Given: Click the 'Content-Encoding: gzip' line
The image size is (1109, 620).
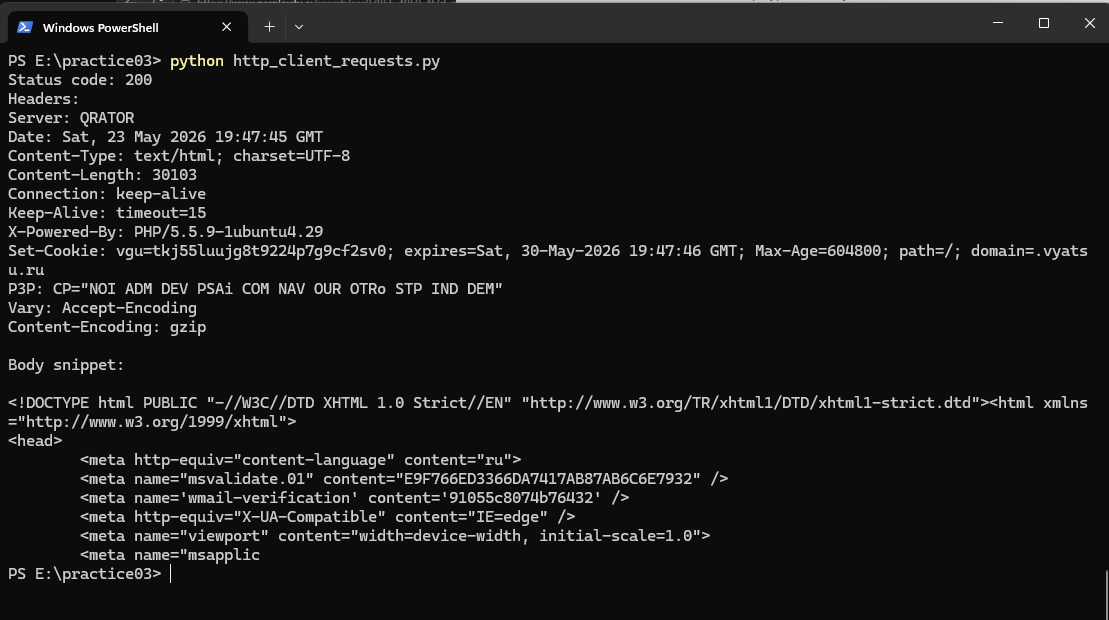Looking at the screenshot, I should (107, 327).
